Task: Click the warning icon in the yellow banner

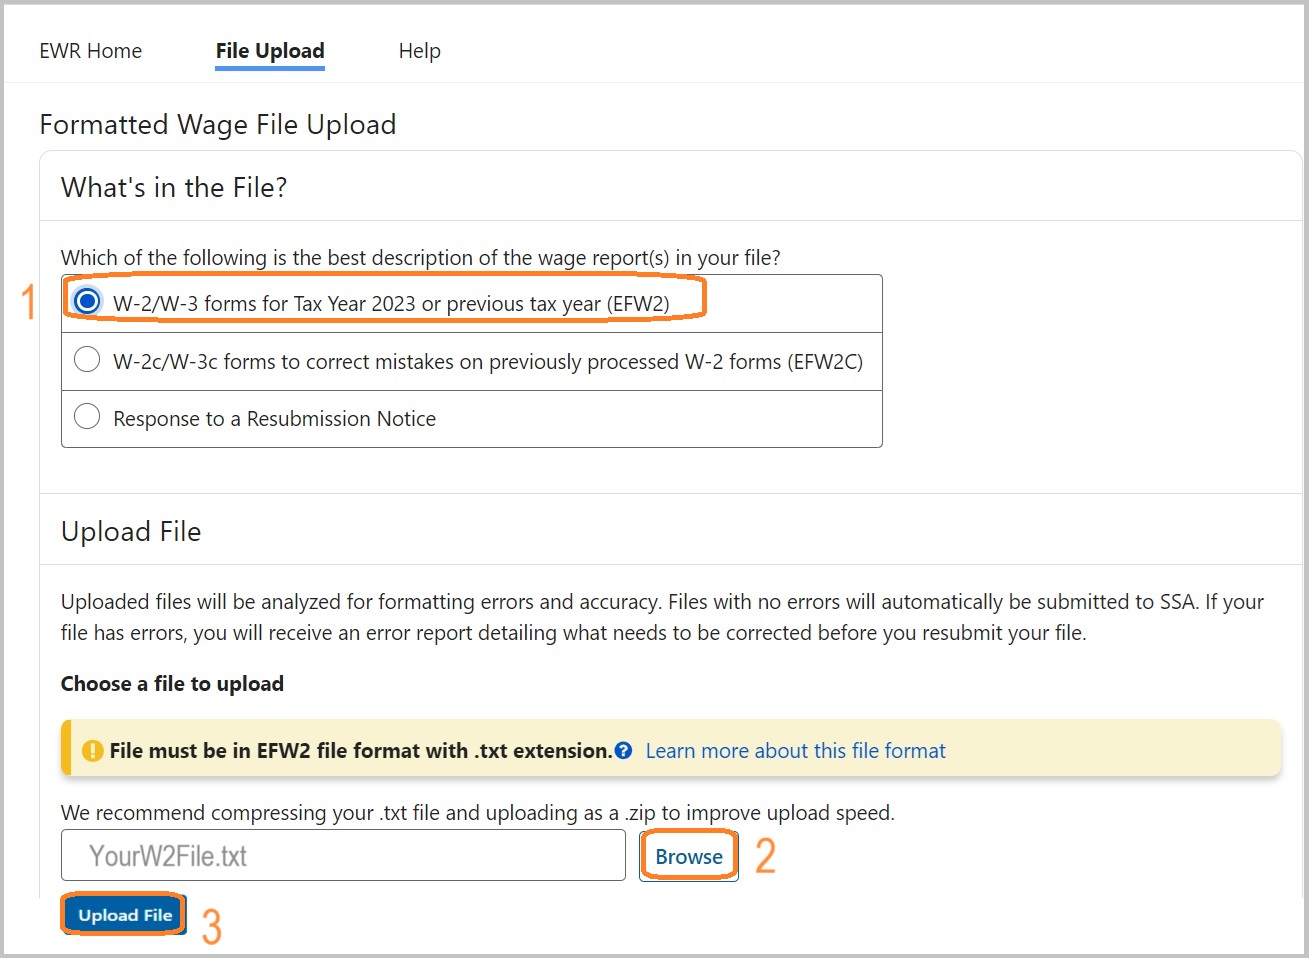Action: tap(92, 750)
